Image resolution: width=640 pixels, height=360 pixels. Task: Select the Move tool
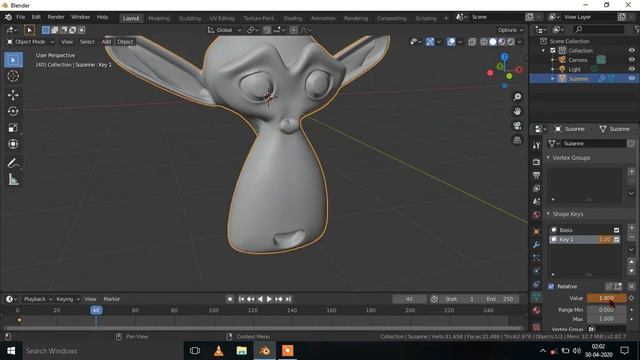pos(13,95)
